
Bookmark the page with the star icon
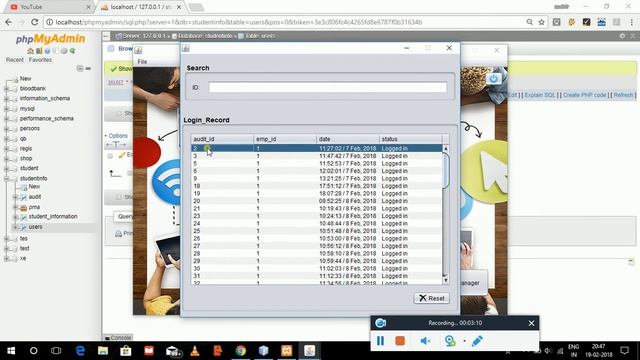coord(542,22)
